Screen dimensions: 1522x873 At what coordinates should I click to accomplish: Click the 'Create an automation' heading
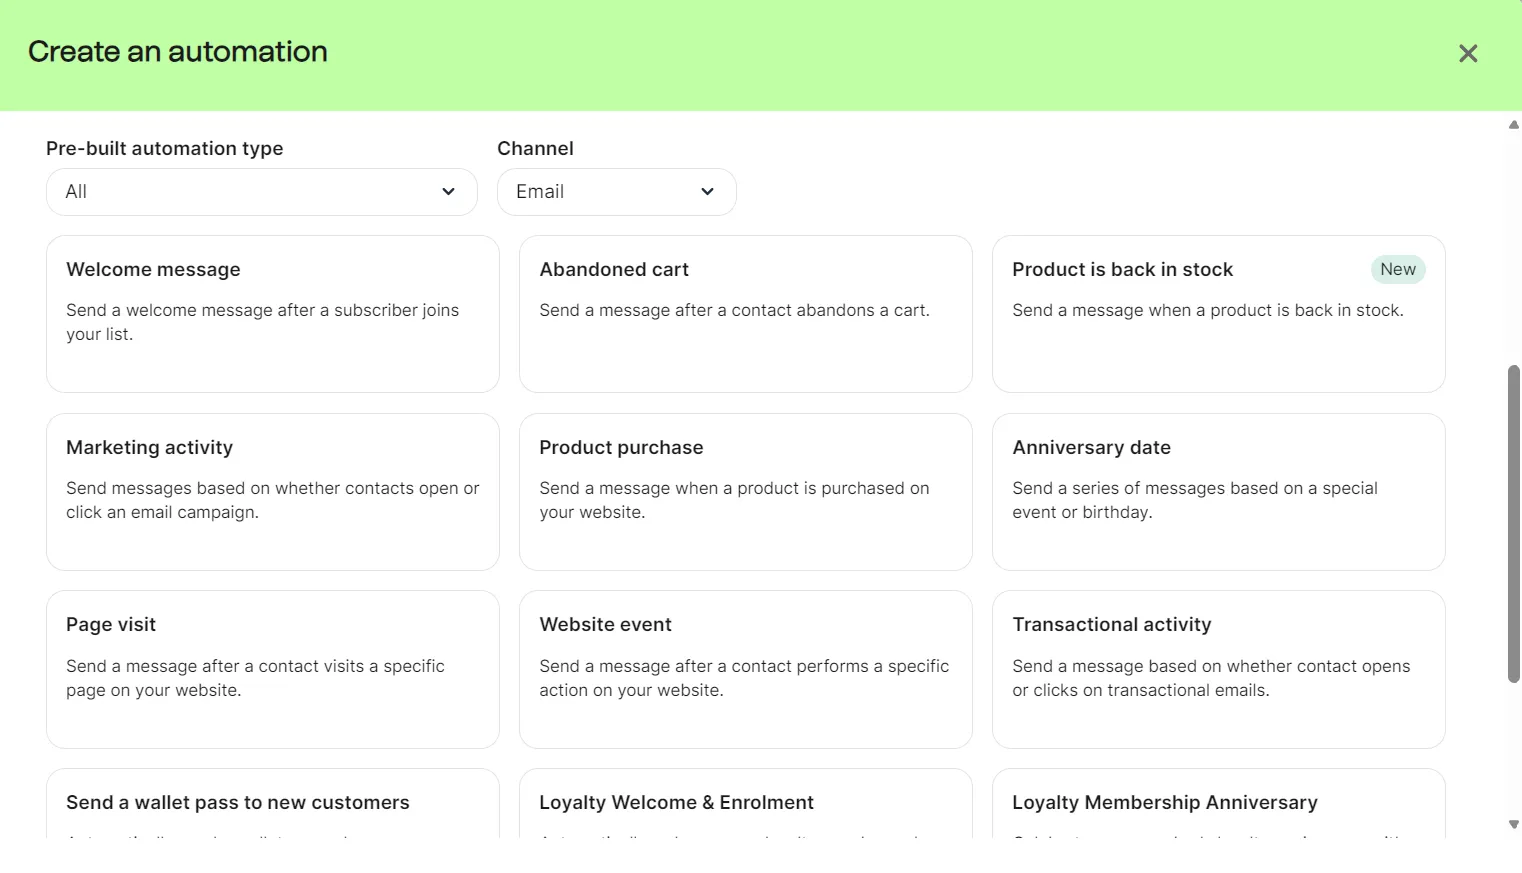[x=178, y=52]
